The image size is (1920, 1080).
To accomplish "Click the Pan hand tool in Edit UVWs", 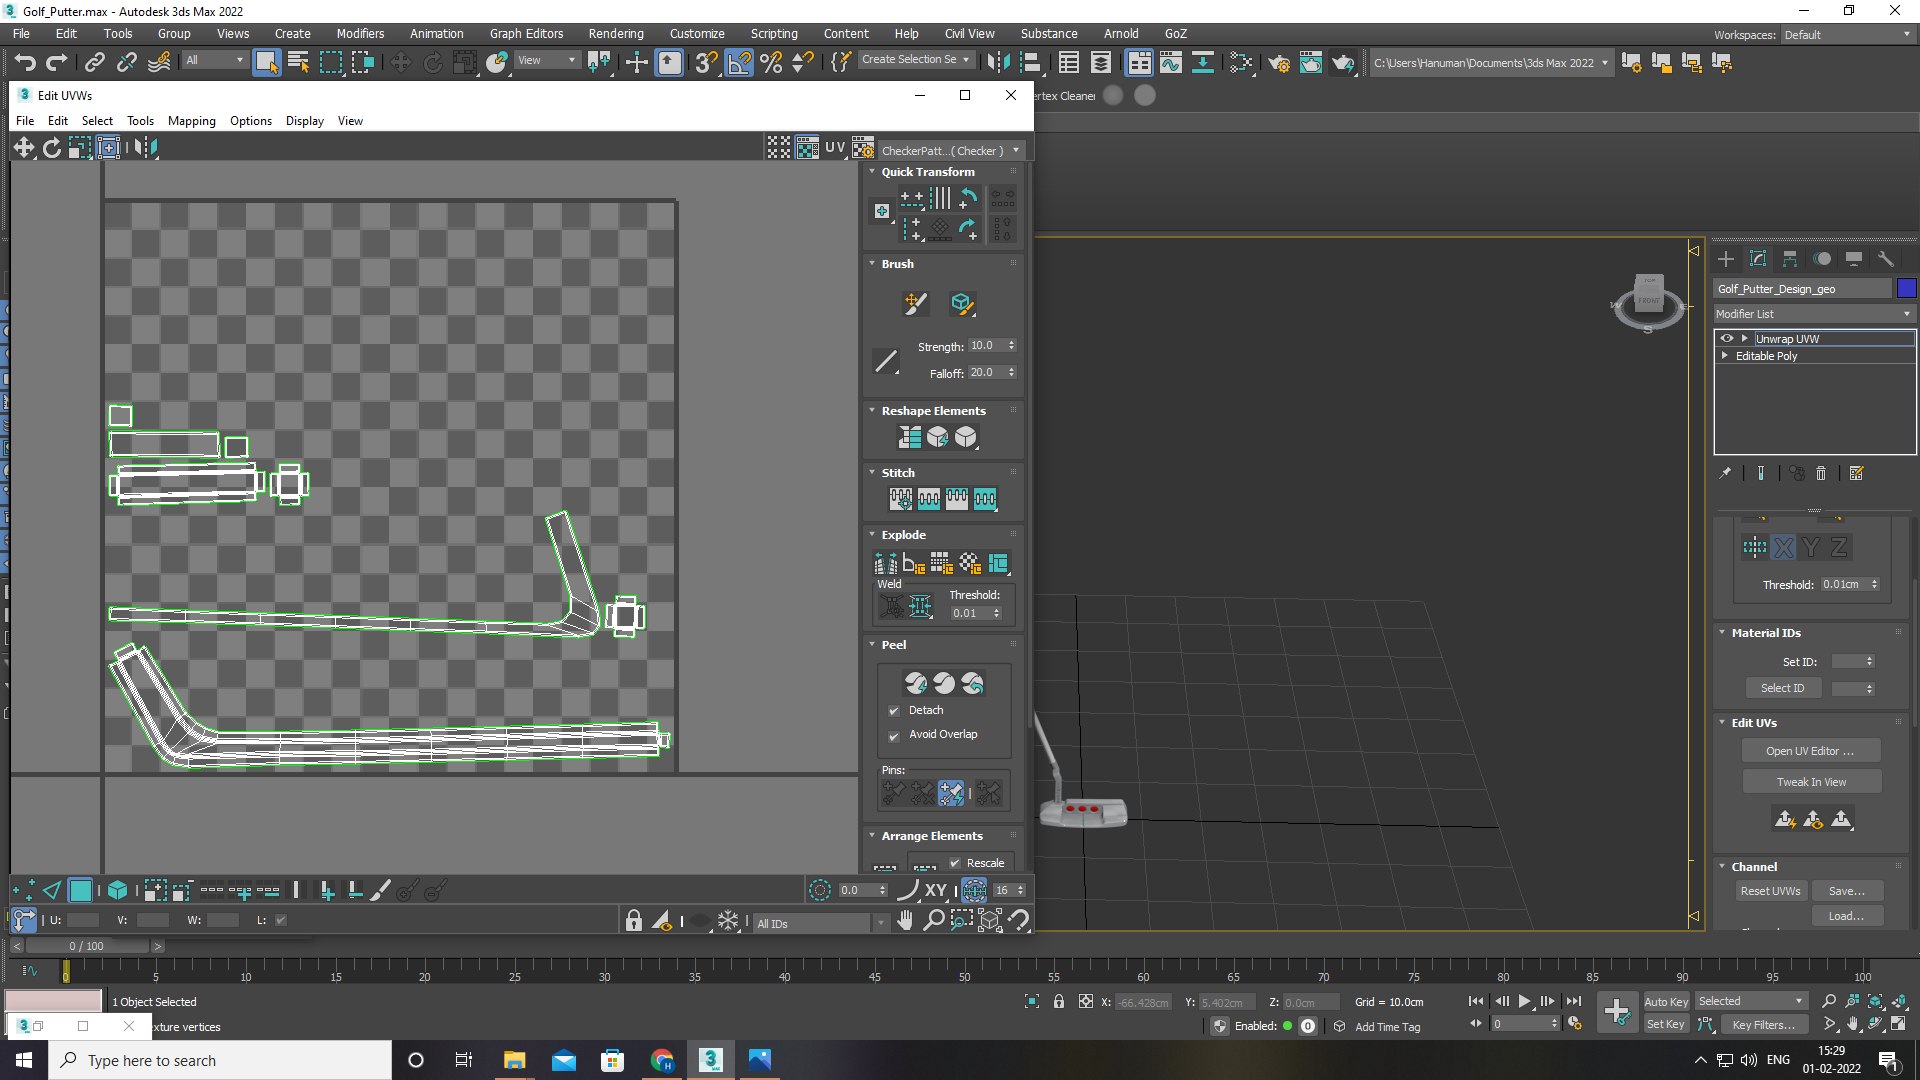I will 905,920.
